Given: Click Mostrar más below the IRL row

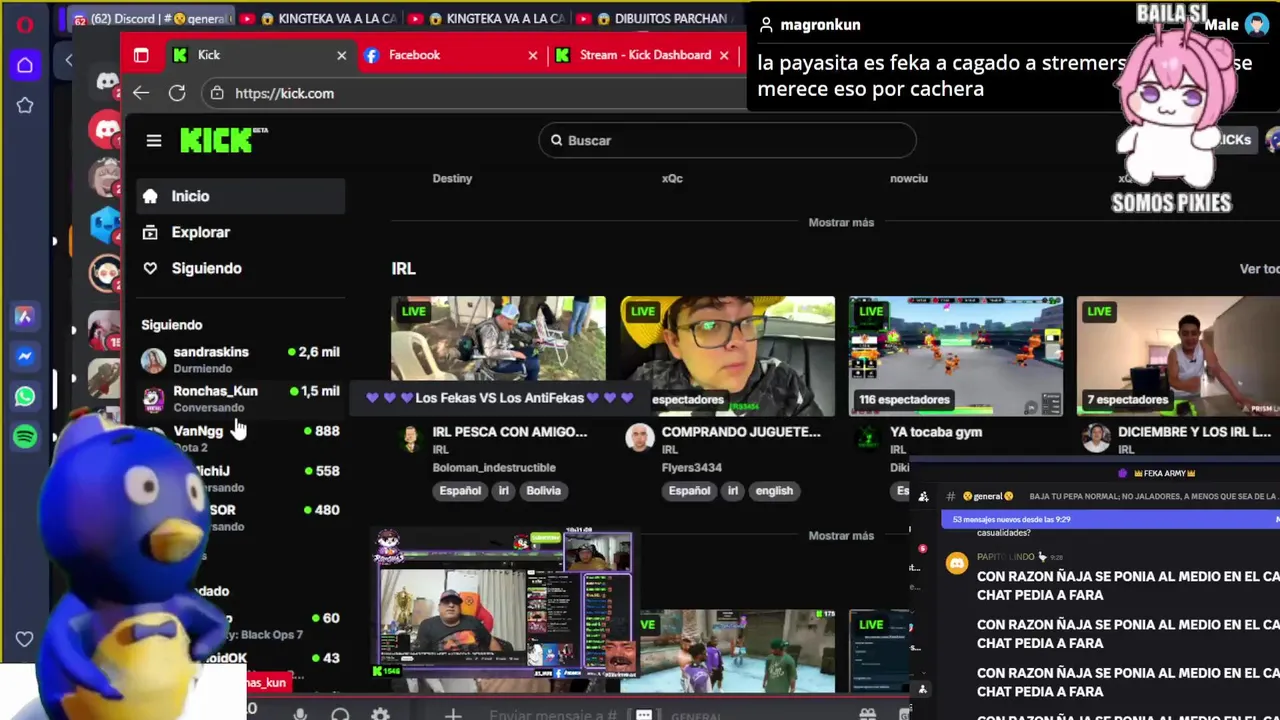Looking at the screenshot, I should point(841,536).
